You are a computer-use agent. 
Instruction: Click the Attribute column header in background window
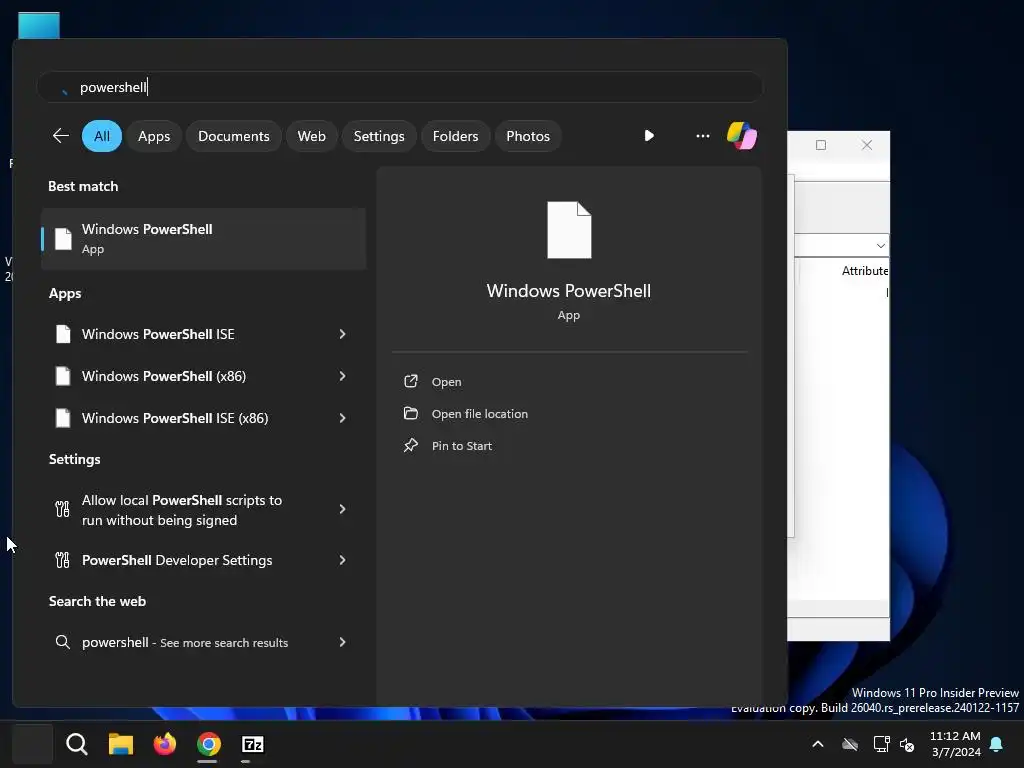pos(865,270)
